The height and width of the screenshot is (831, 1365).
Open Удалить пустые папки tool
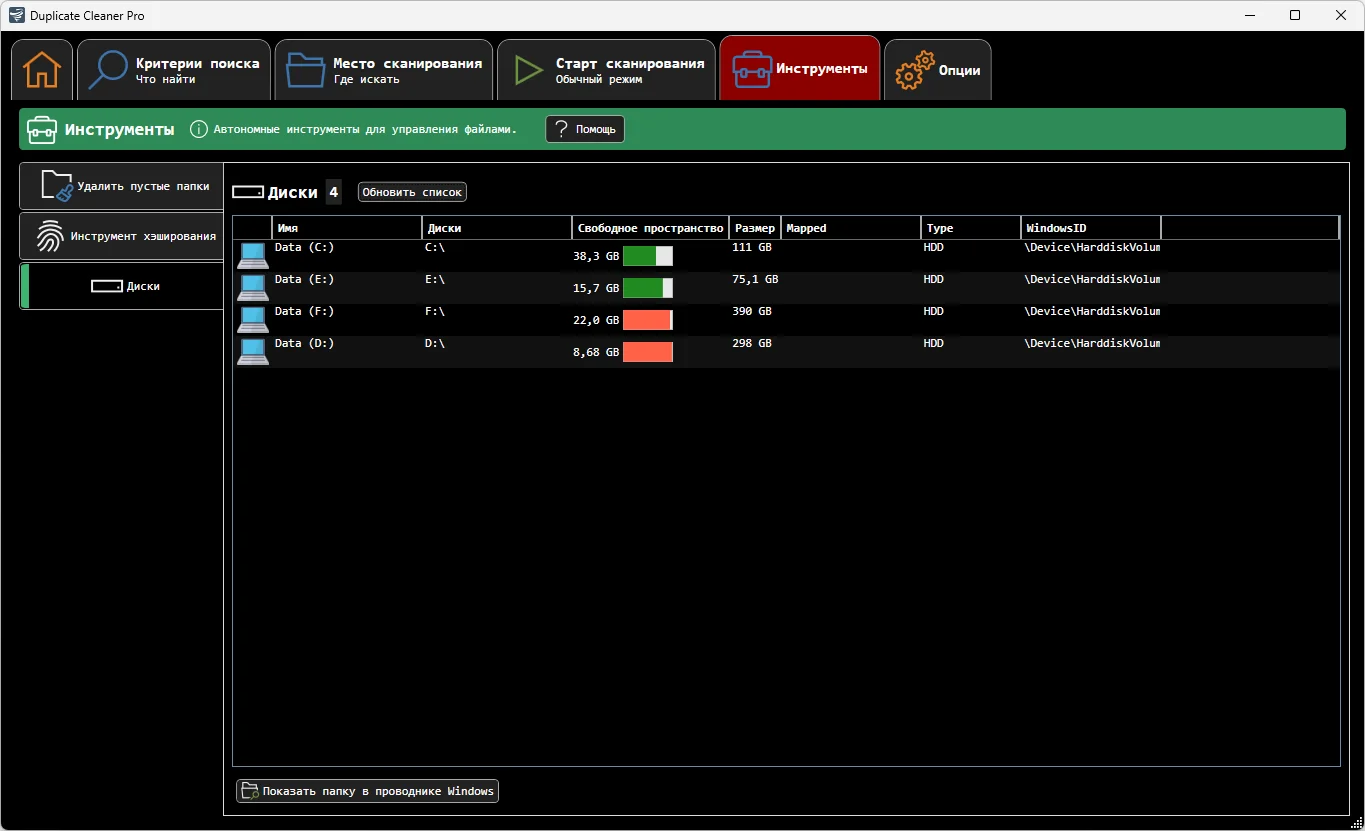click(x=122, y=186)
